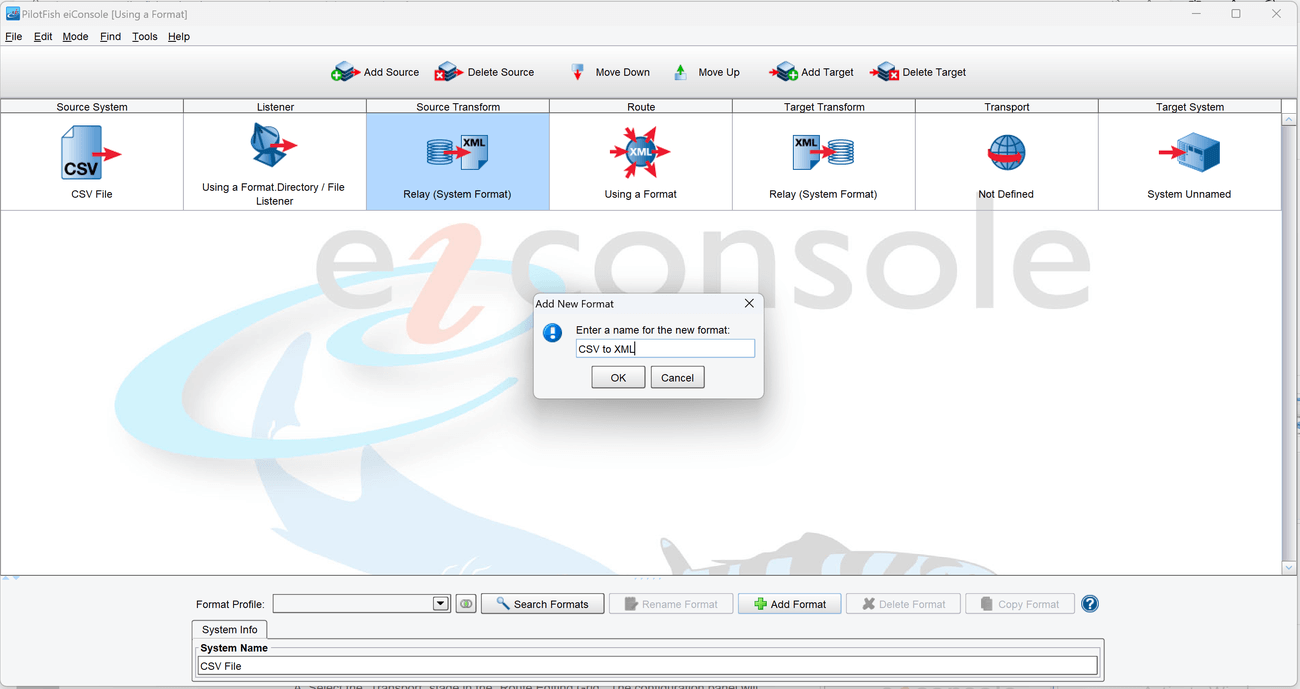
Task: Click the "Format Profile:" label
Action: (230, 604)
